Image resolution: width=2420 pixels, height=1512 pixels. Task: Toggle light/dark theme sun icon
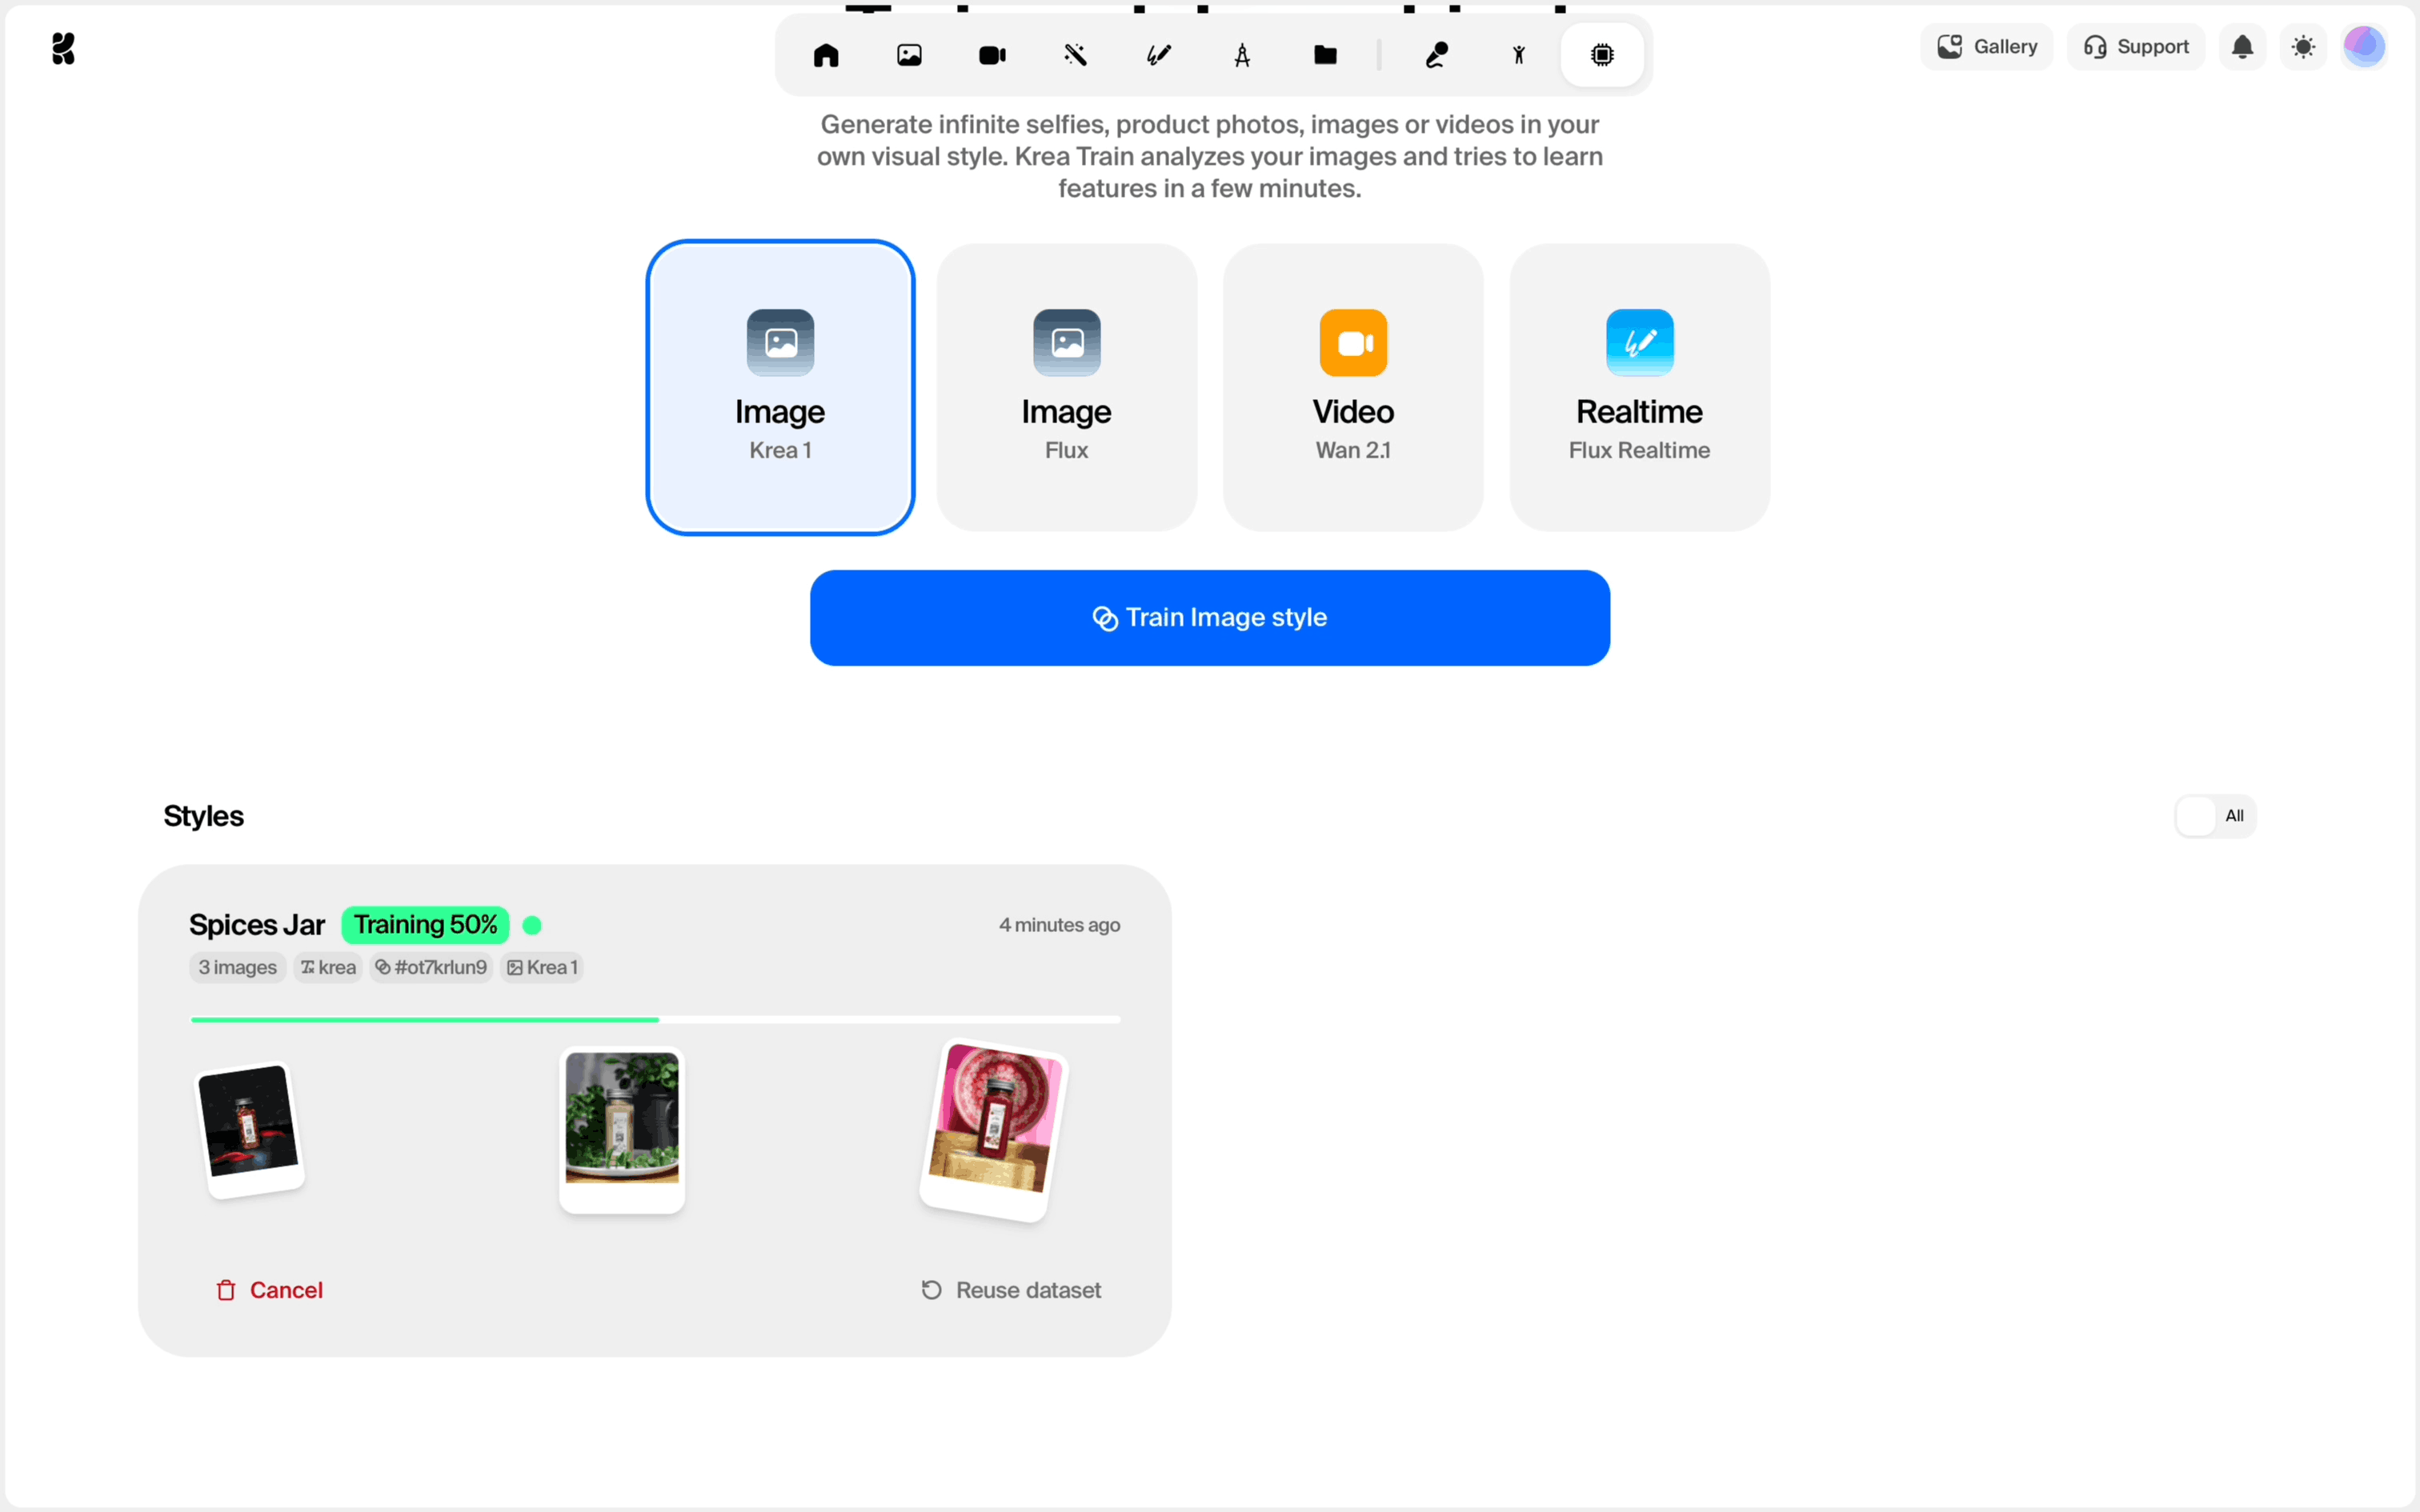click(2303, 47)
